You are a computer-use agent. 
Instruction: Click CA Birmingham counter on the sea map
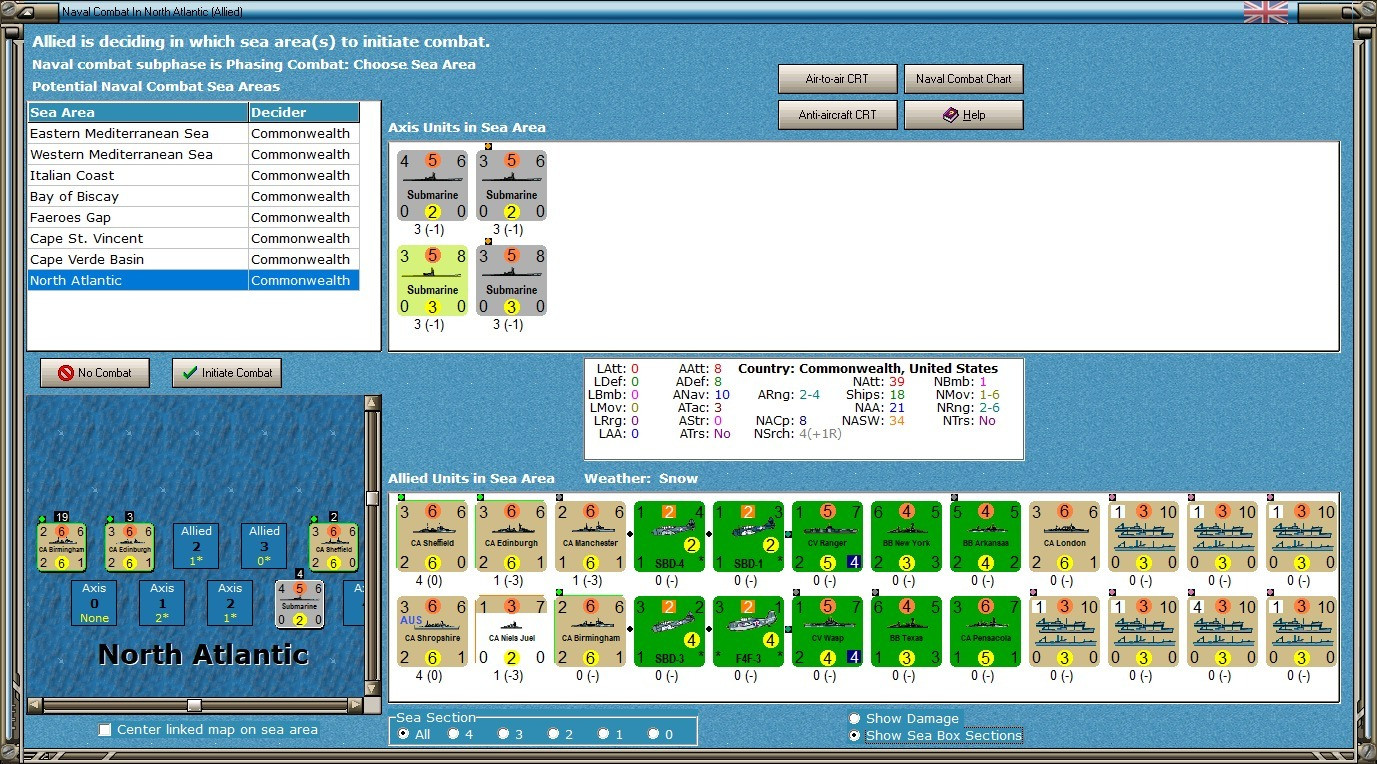[62, 547]
